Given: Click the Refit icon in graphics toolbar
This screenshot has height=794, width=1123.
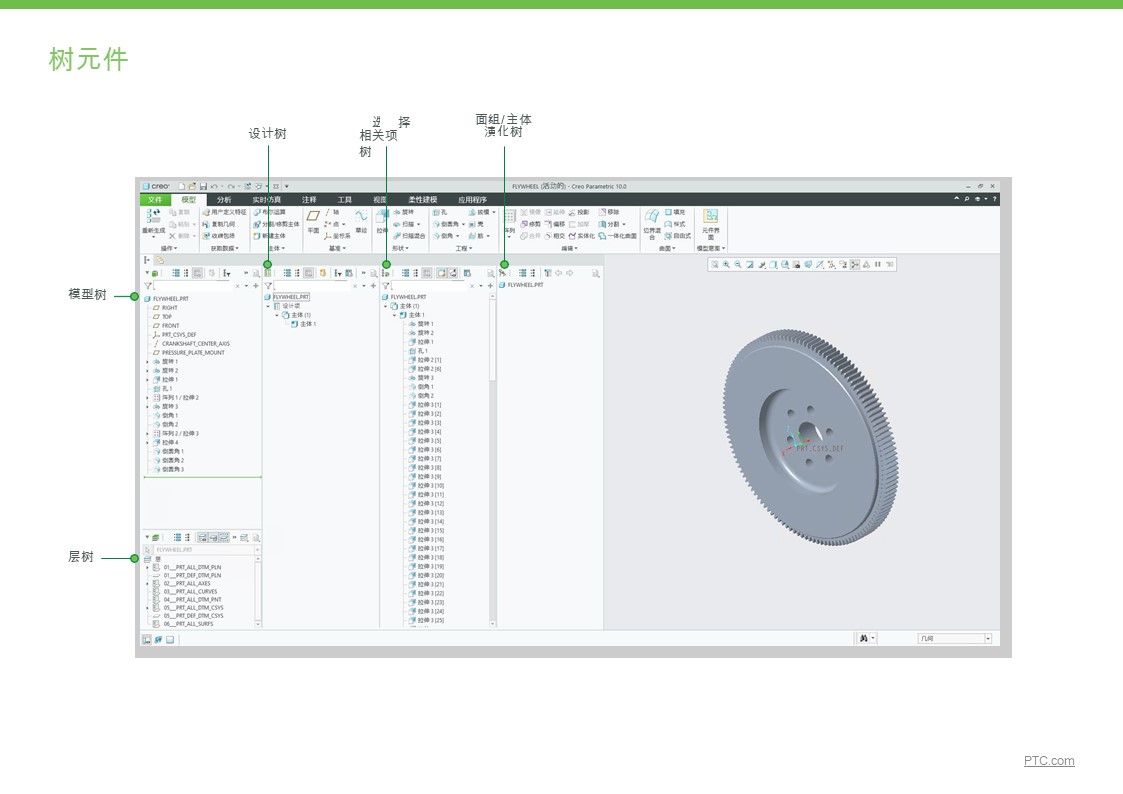Looking at the screenshot, I should click(715, 265).
